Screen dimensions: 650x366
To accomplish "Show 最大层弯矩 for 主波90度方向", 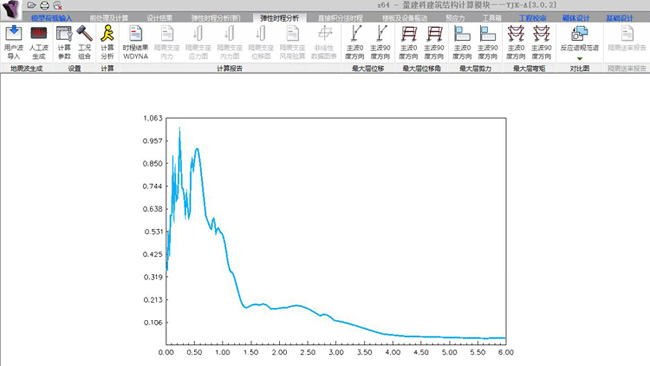I will pyautogui.click(x=541, y=42).
